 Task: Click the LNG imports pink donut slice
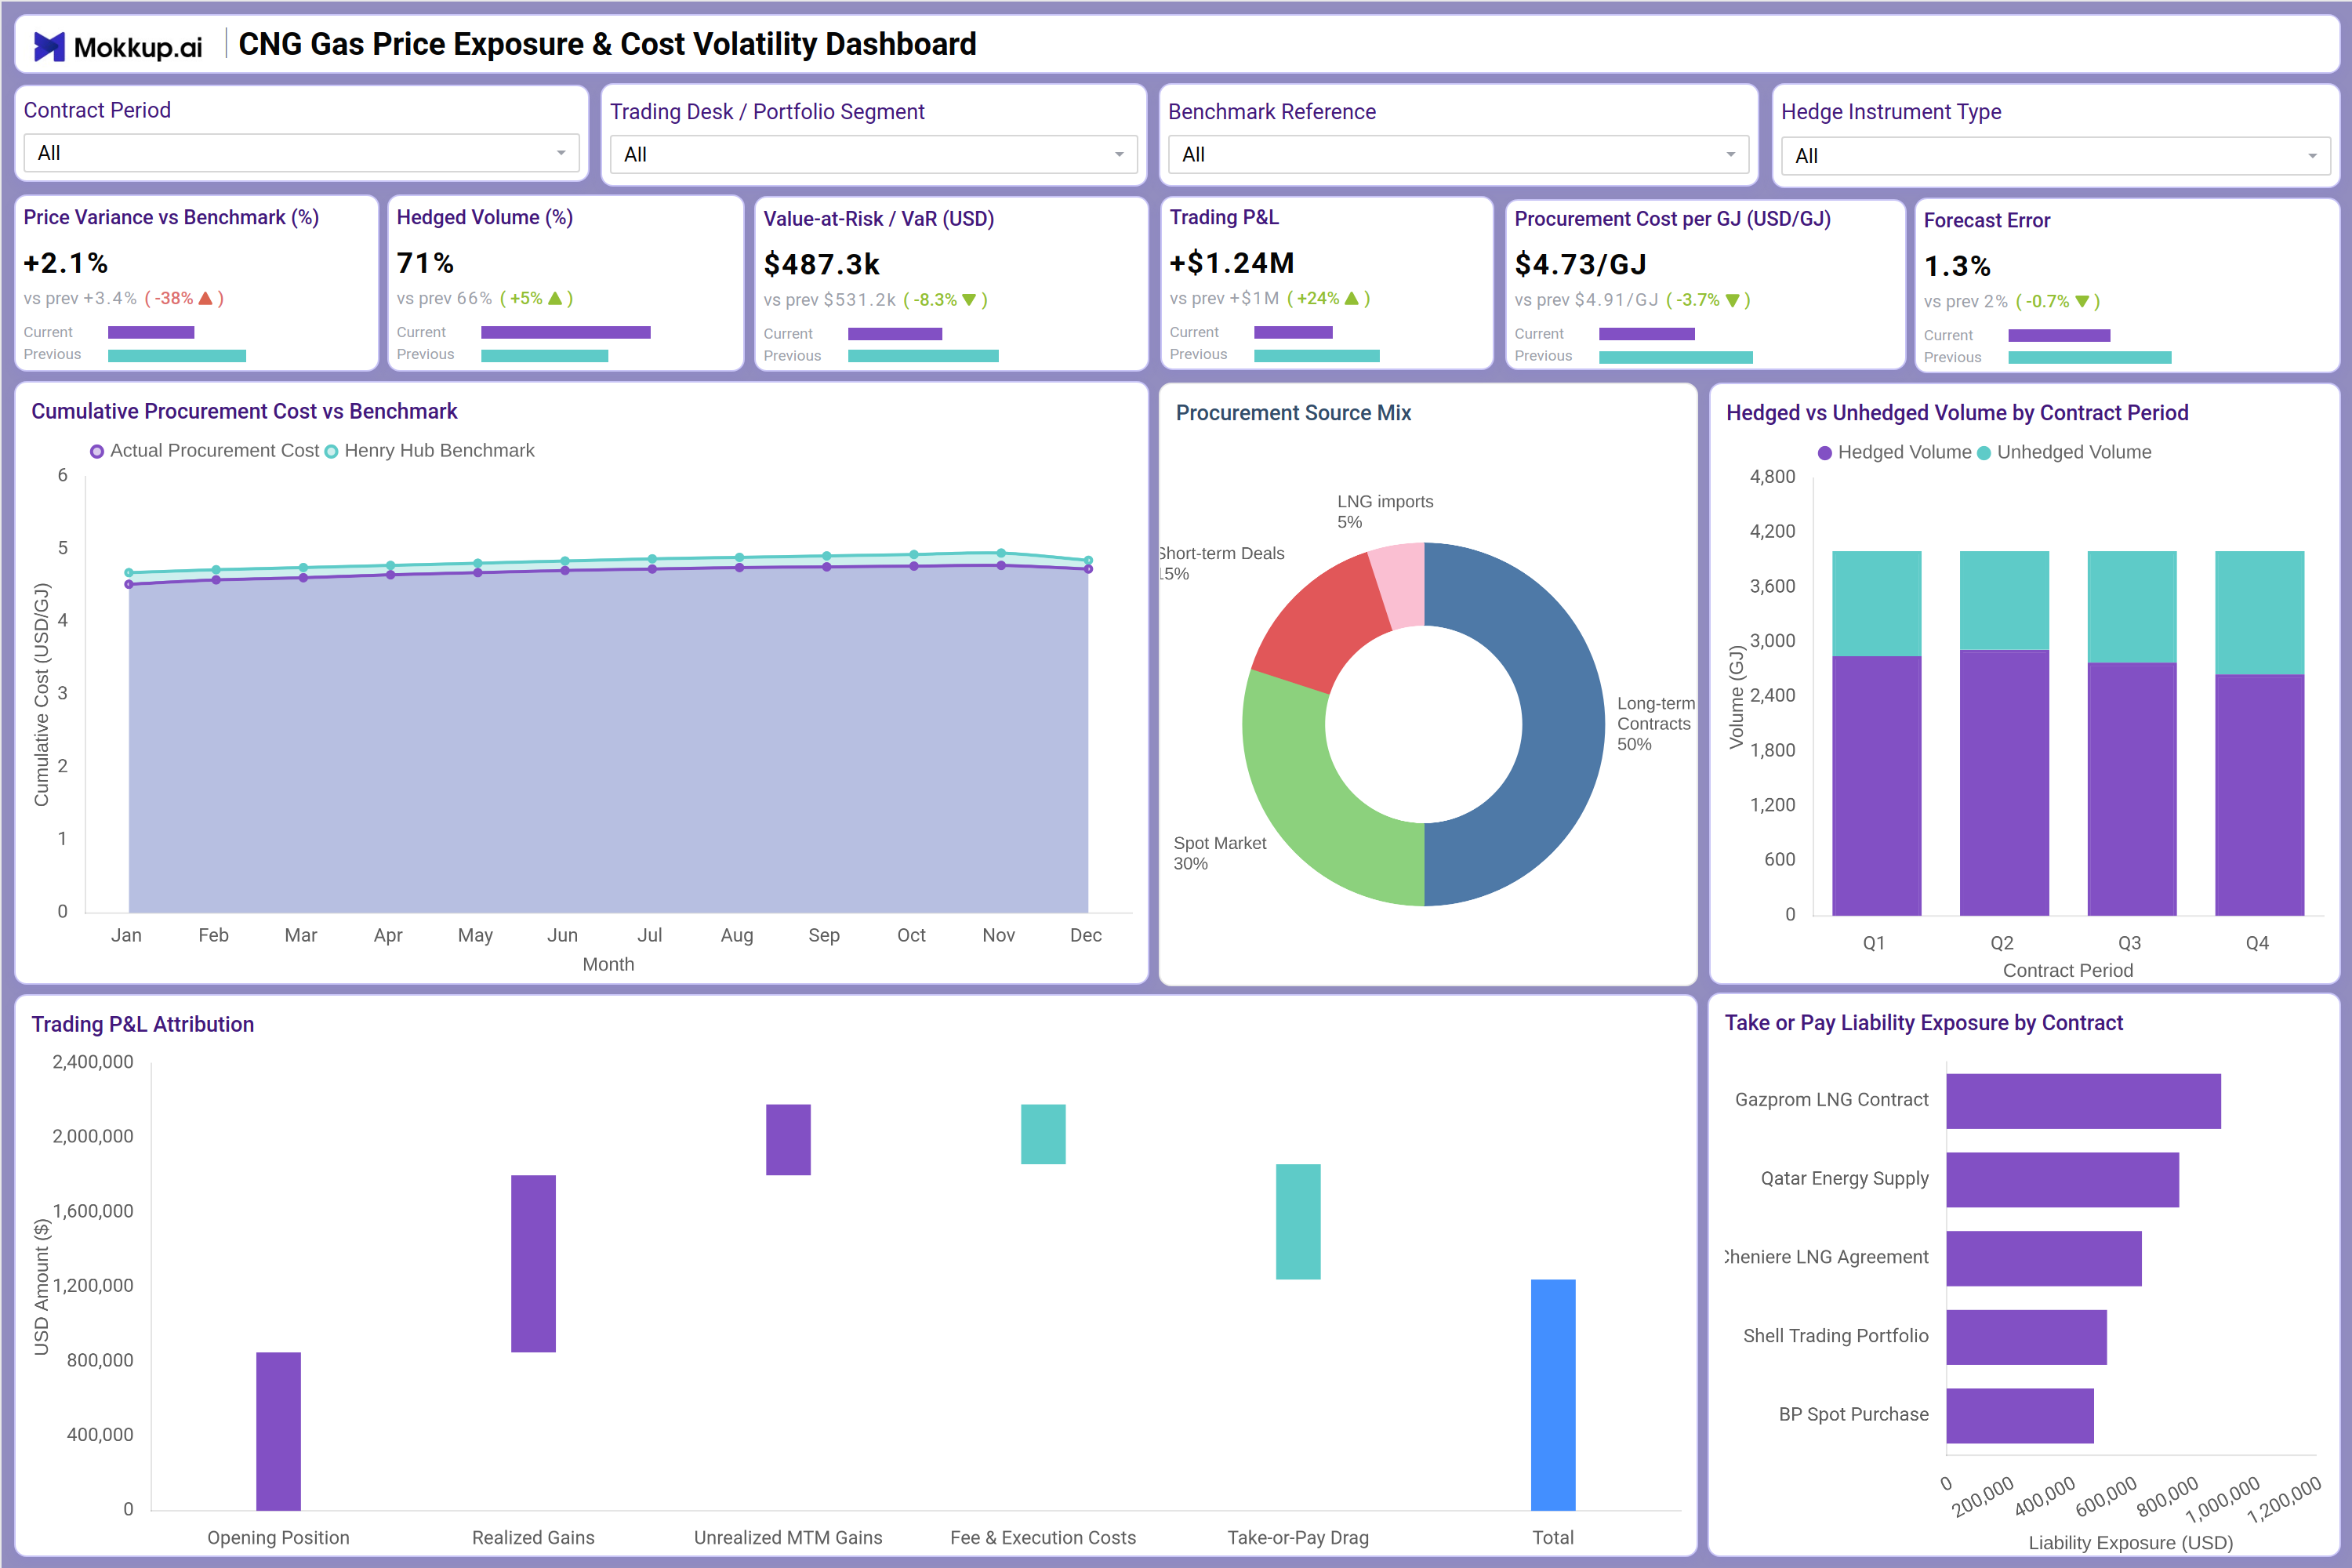pyautogui.click(x=1402, y=586)
